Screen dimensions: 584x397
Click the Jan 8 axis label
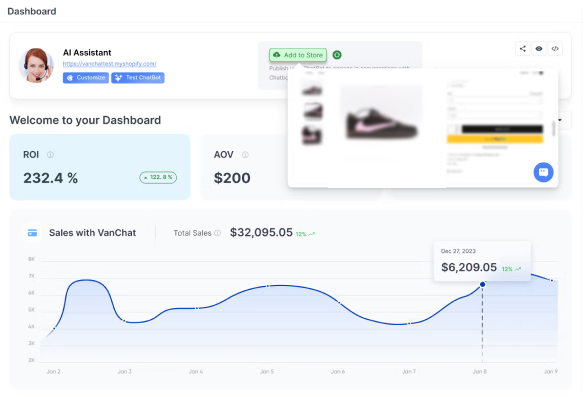pyautogui.click(x=480, y=371)
